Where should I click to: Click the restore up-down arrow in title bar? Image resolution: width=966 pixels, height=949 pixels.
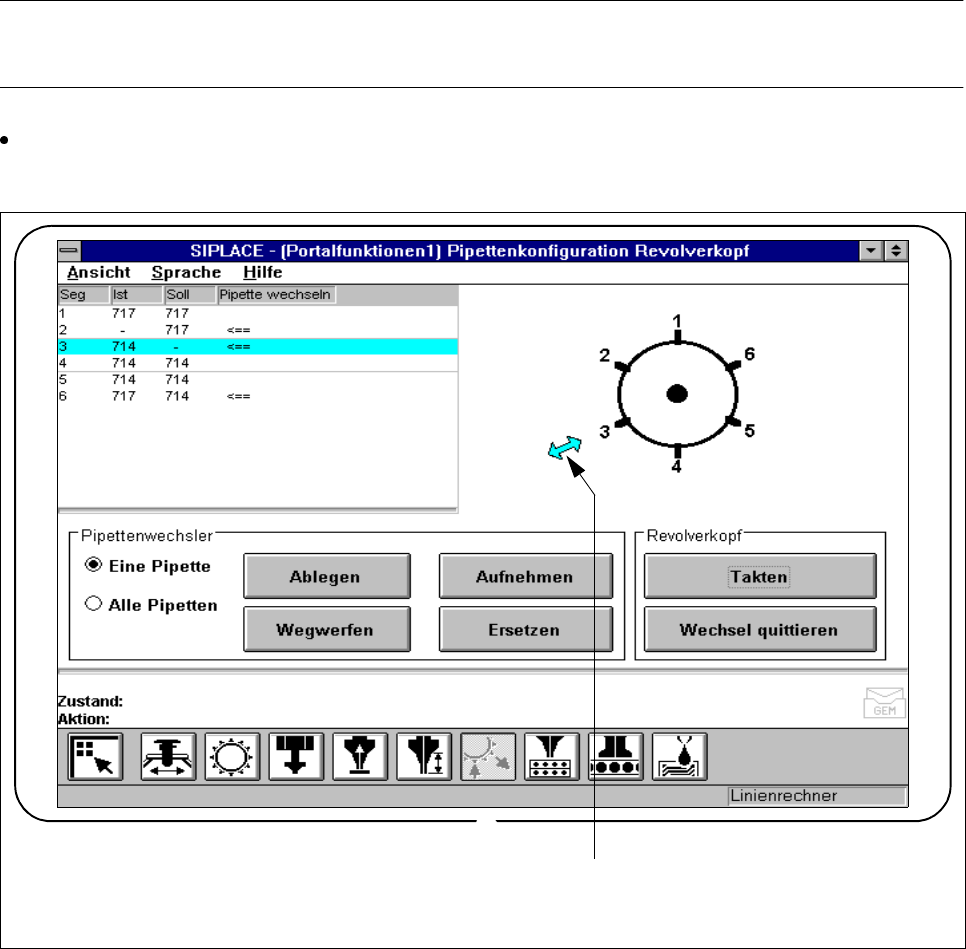click(x=896, y=251)
